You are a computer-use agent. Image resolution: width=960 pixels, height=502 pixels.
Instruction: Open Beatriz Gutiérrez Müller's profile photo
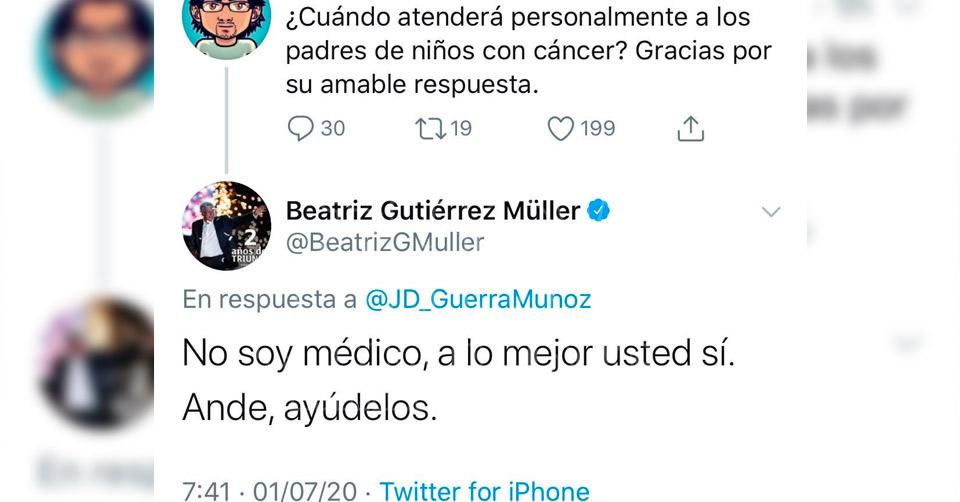(x=226, y=226)
